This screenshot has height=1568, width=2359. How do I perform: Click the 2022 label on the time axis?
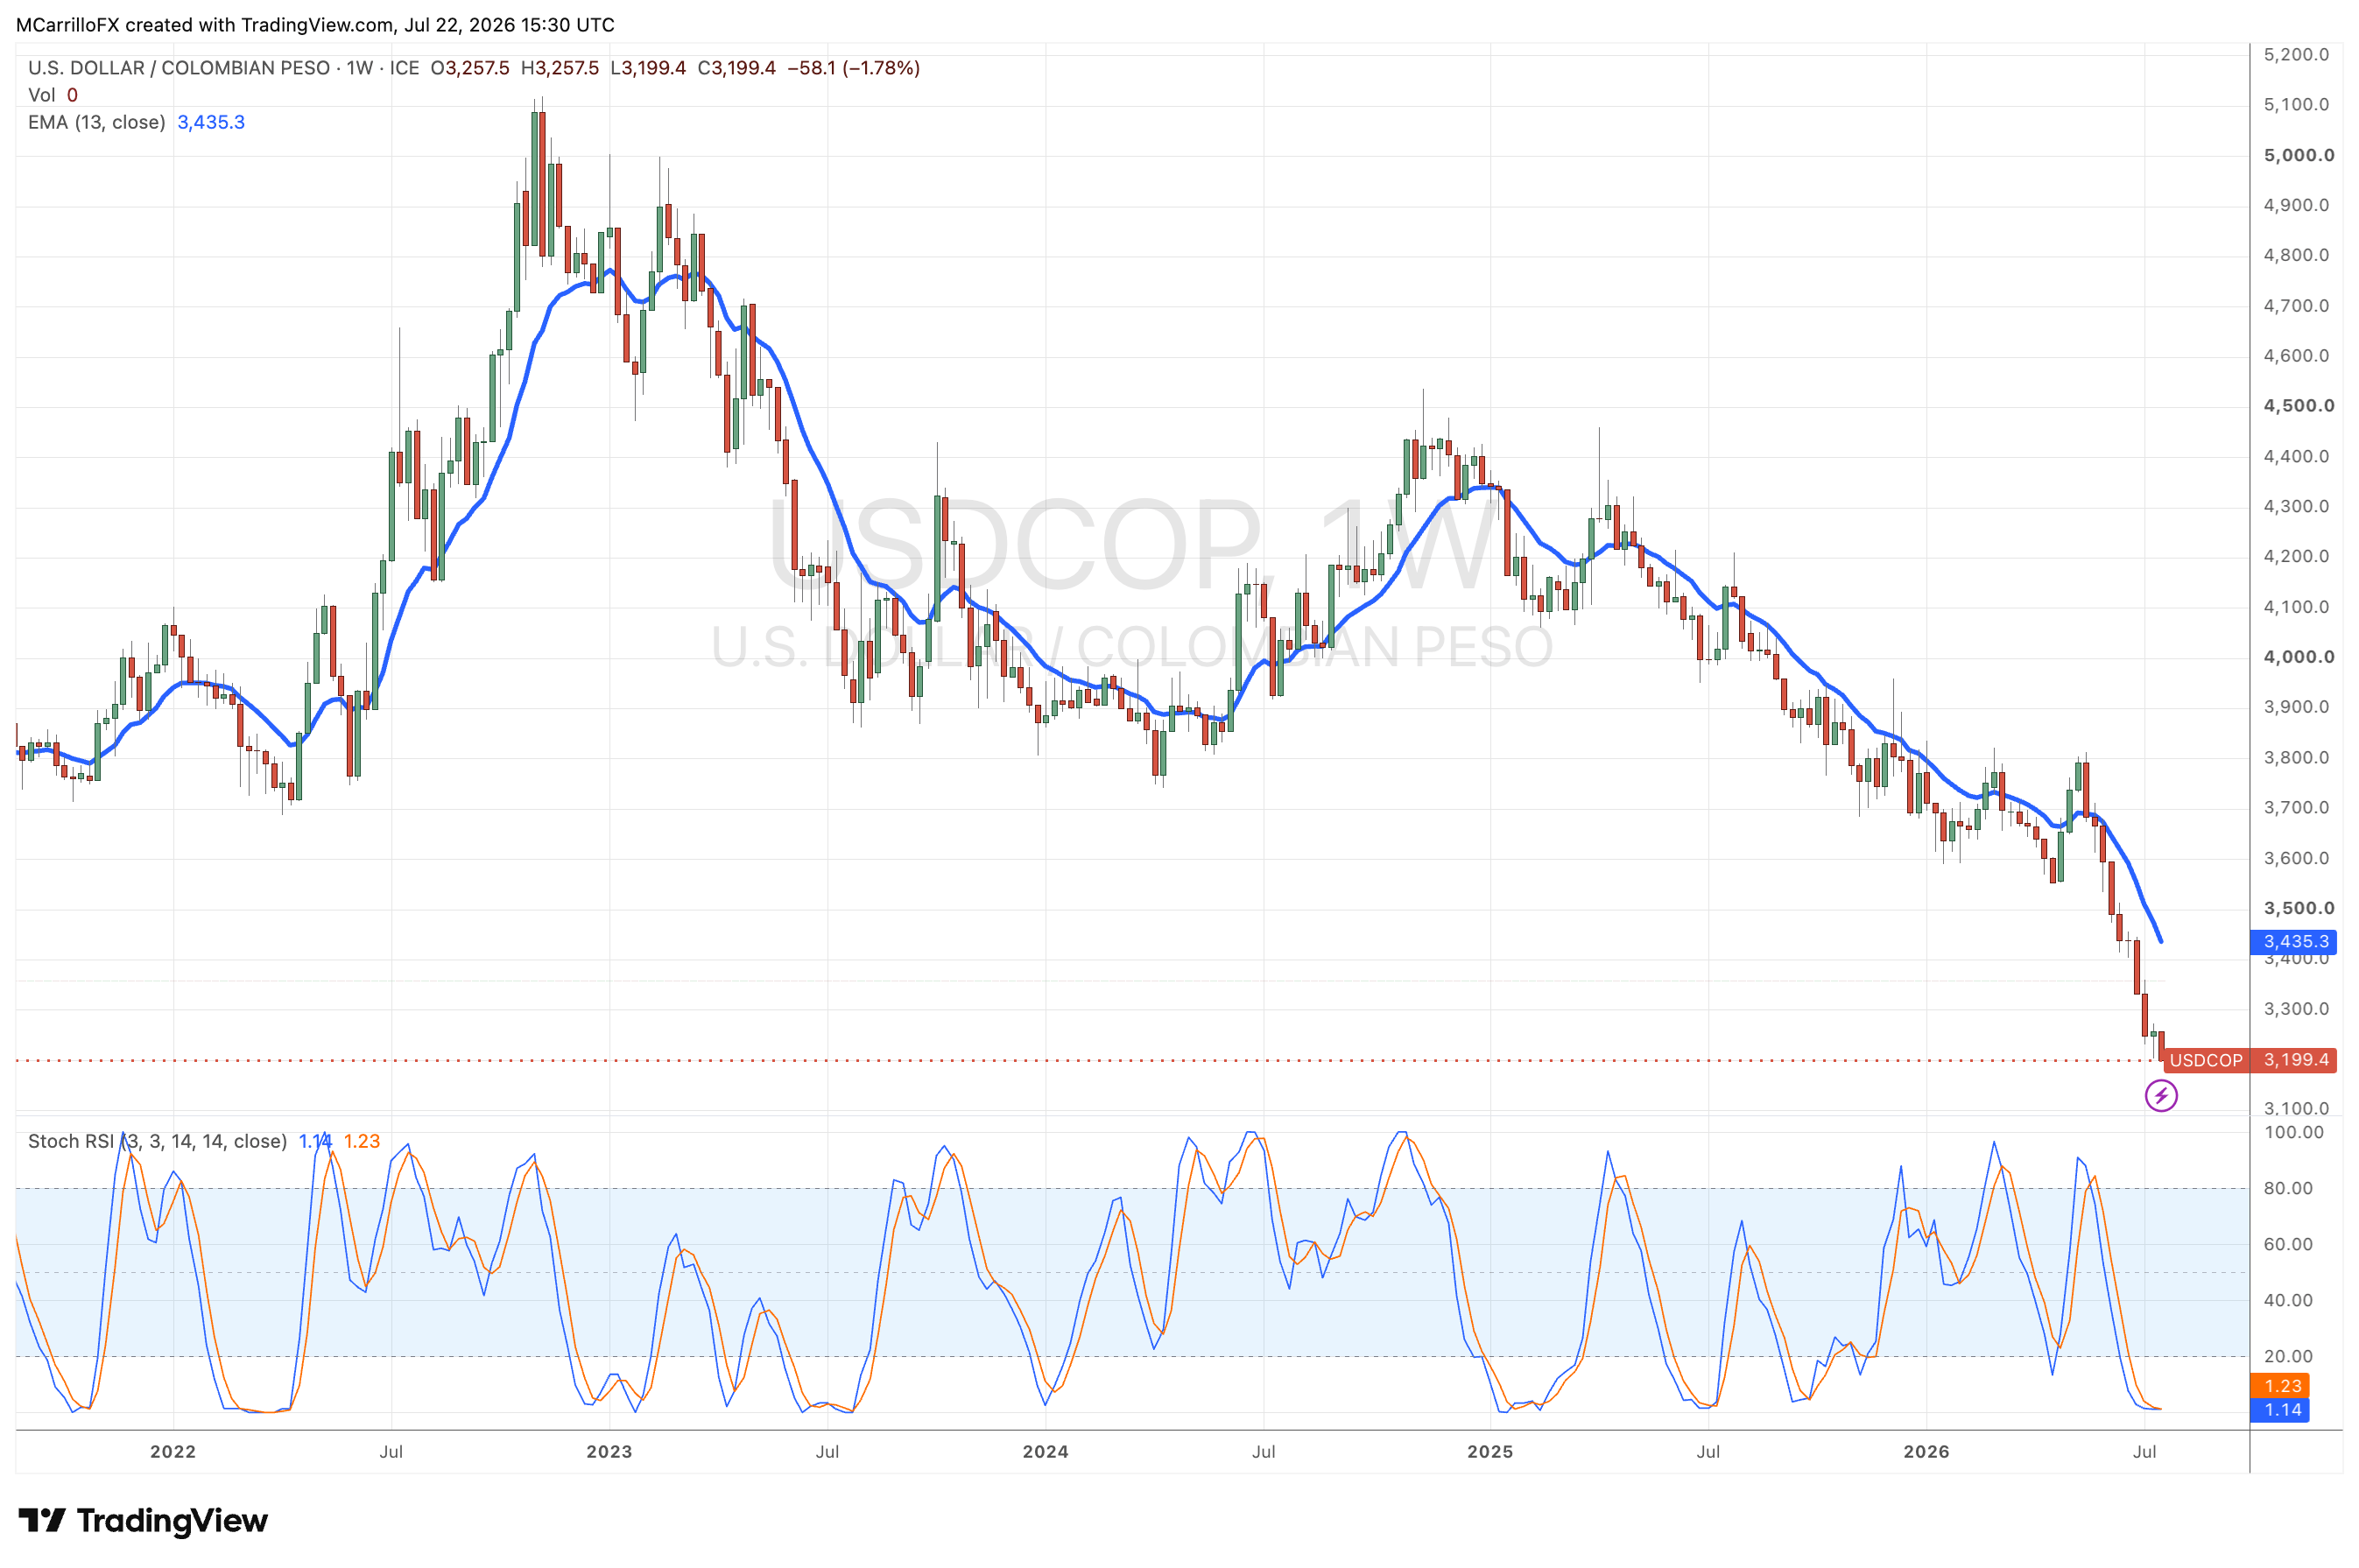pos(173,1451)
